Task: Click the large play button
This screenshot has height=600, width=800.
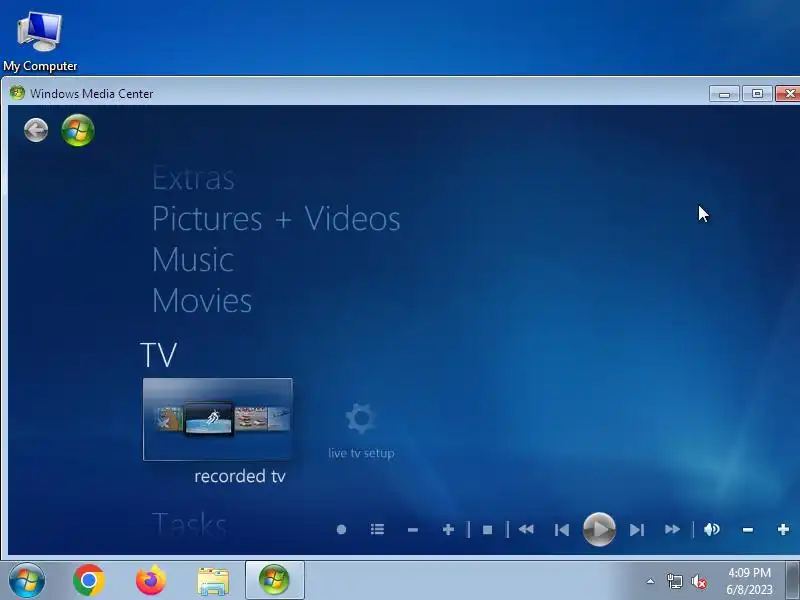Action: pos(599,530)
